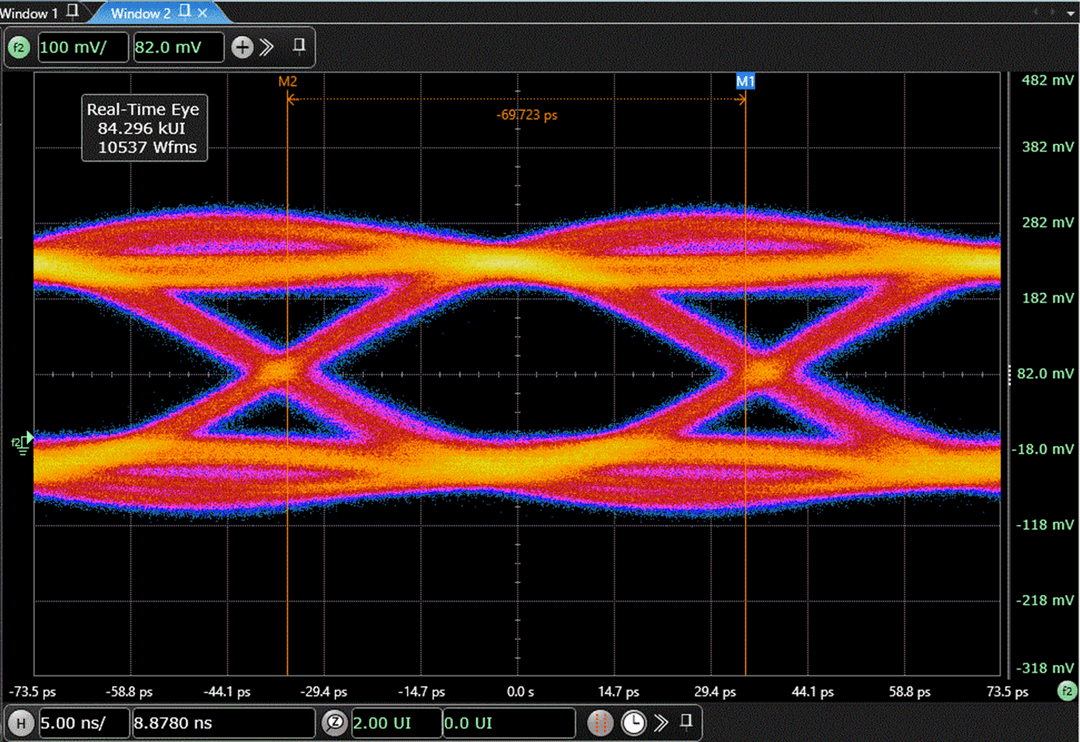1080x742 pixels.
Task: Click the clock icon in bottom toolbar
Action: pyautogui.click(x=633, y=722)
